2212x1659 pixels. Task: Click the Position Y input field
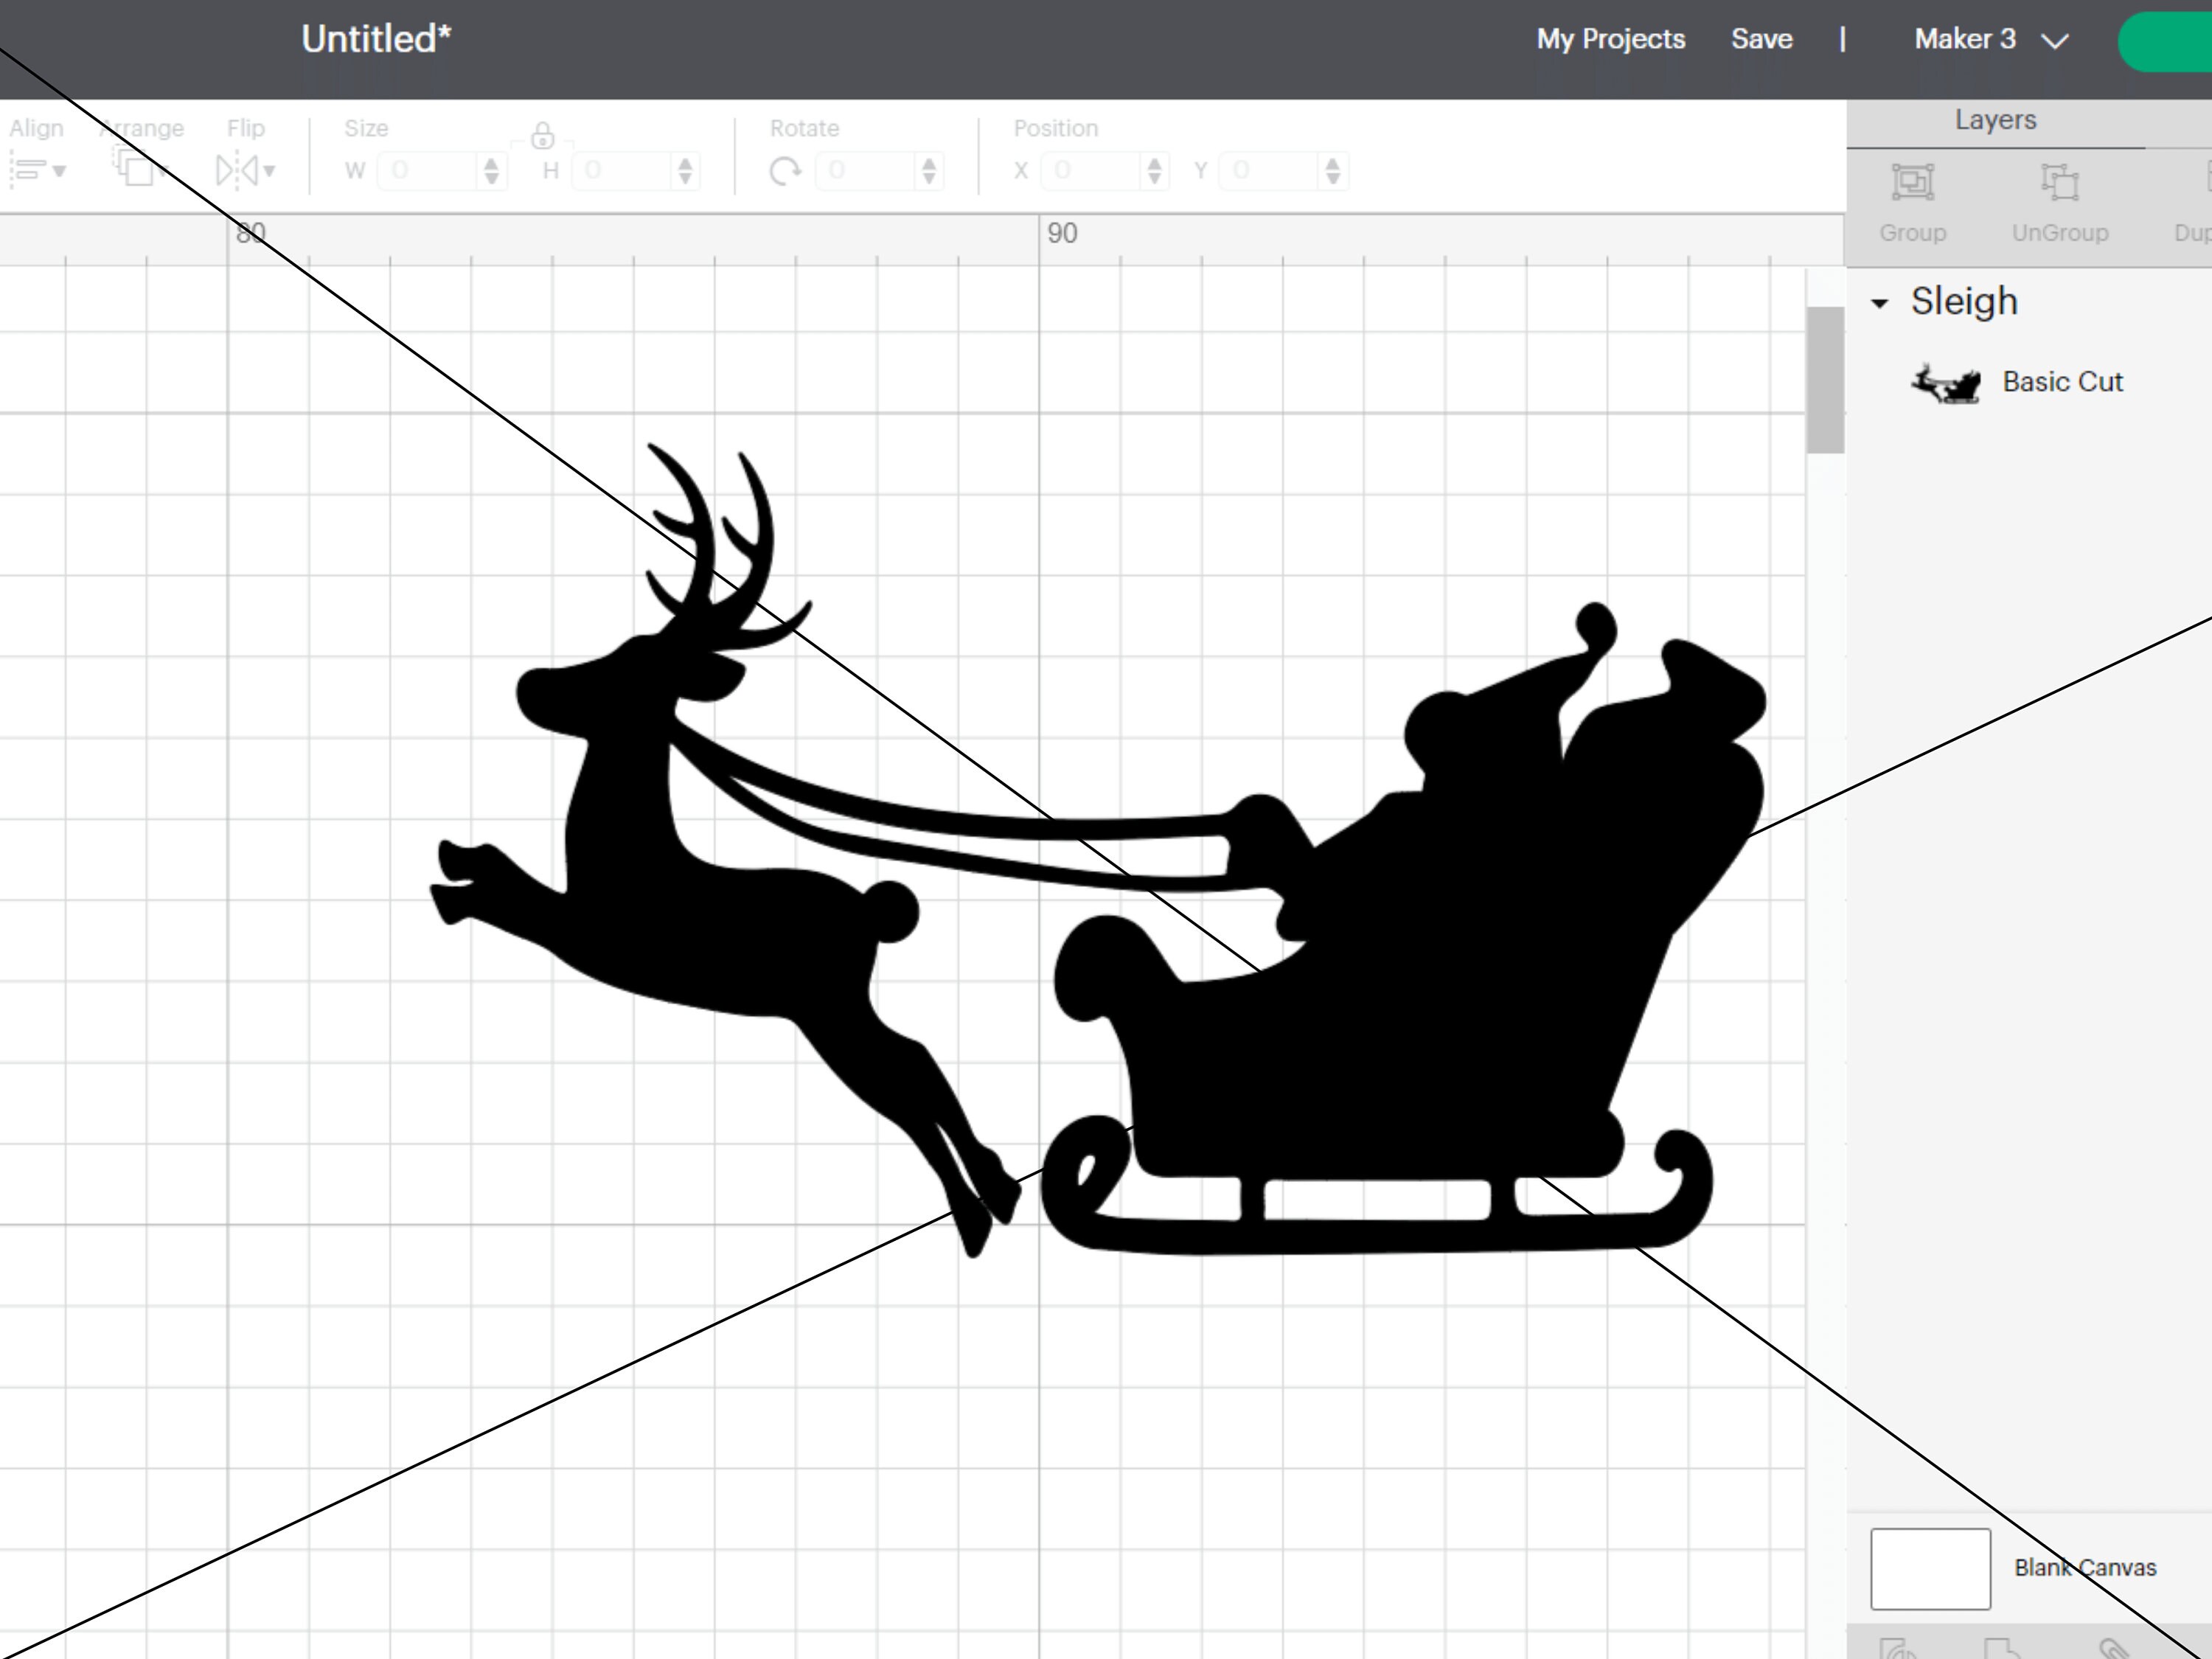[x=1269, y=171]
